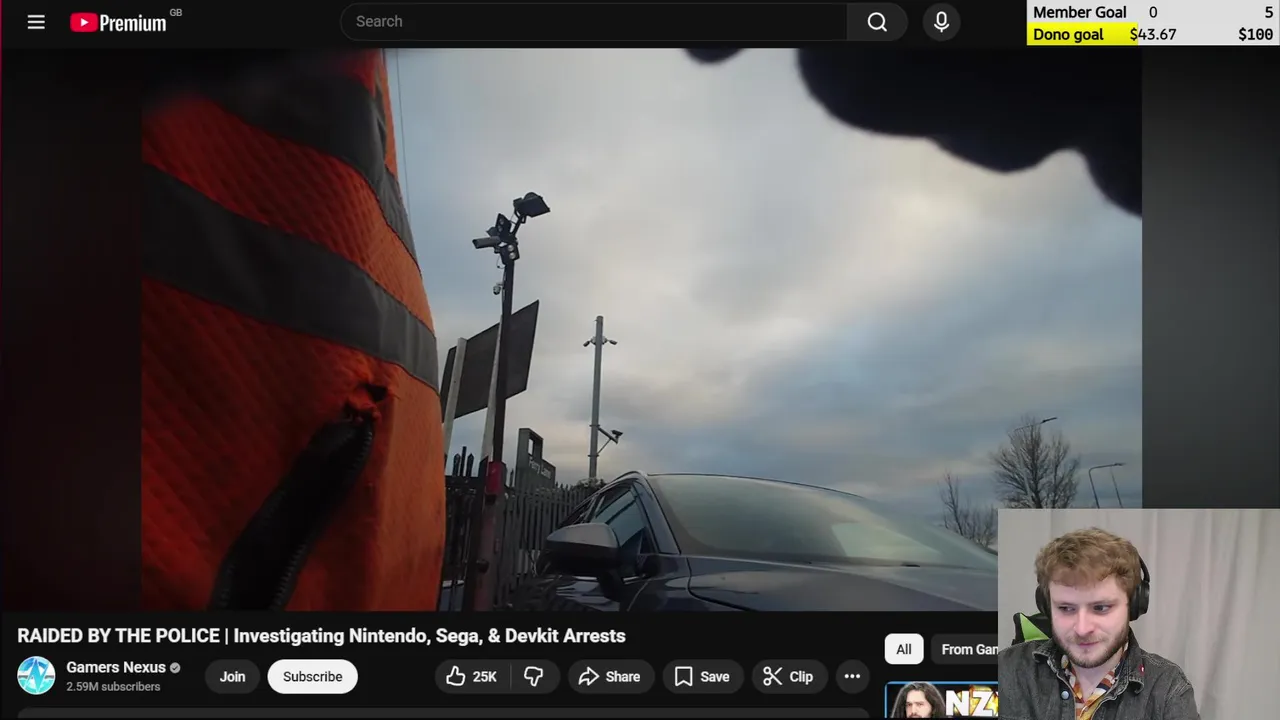Click into the Search input field
Viewport: 1280px width, 720px height.
tap(594, 21)
